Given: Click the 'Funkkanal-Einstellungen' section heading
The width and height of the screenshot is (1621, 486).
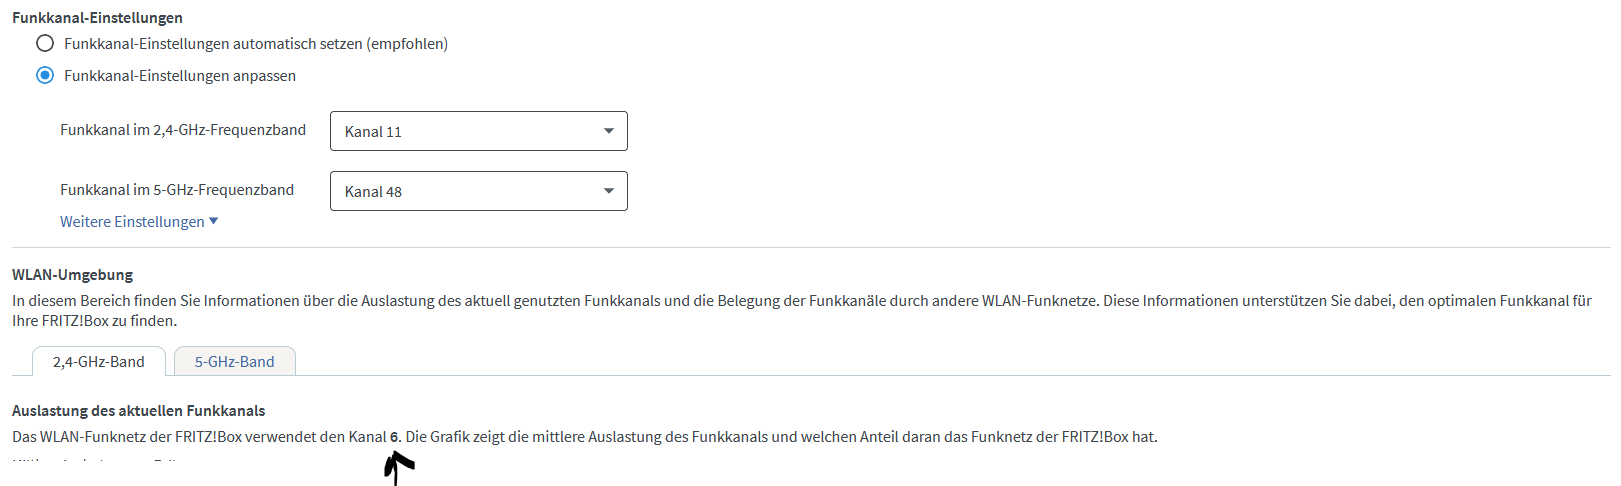Looking at the screenshot, I should coord(97,18).
